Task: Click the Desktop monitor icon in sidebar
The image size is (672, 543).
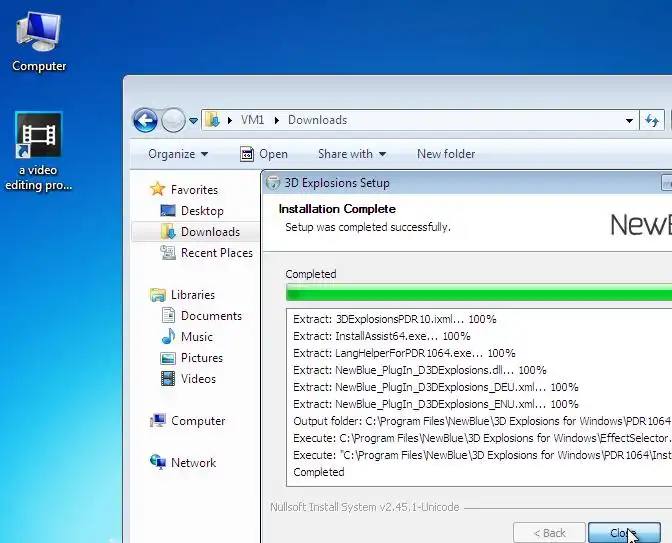Action: (x=168, y=210)
